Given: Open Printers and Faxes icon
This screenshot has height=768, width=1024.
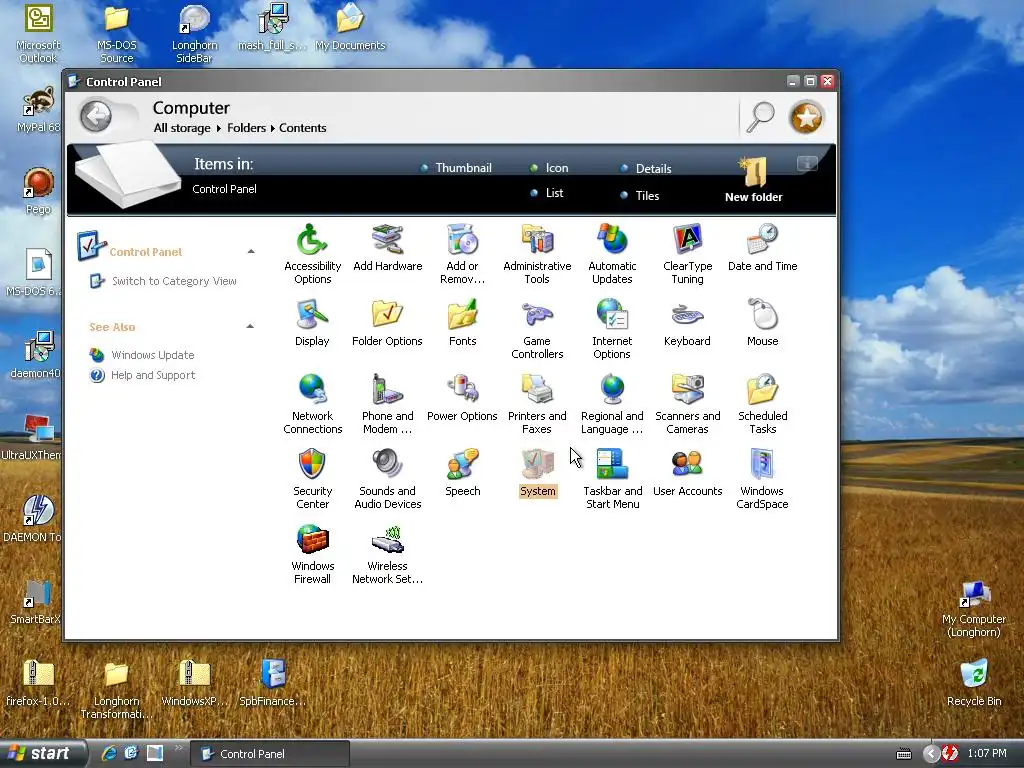Looking at the screenshot, I should click(x=537, y=404).
